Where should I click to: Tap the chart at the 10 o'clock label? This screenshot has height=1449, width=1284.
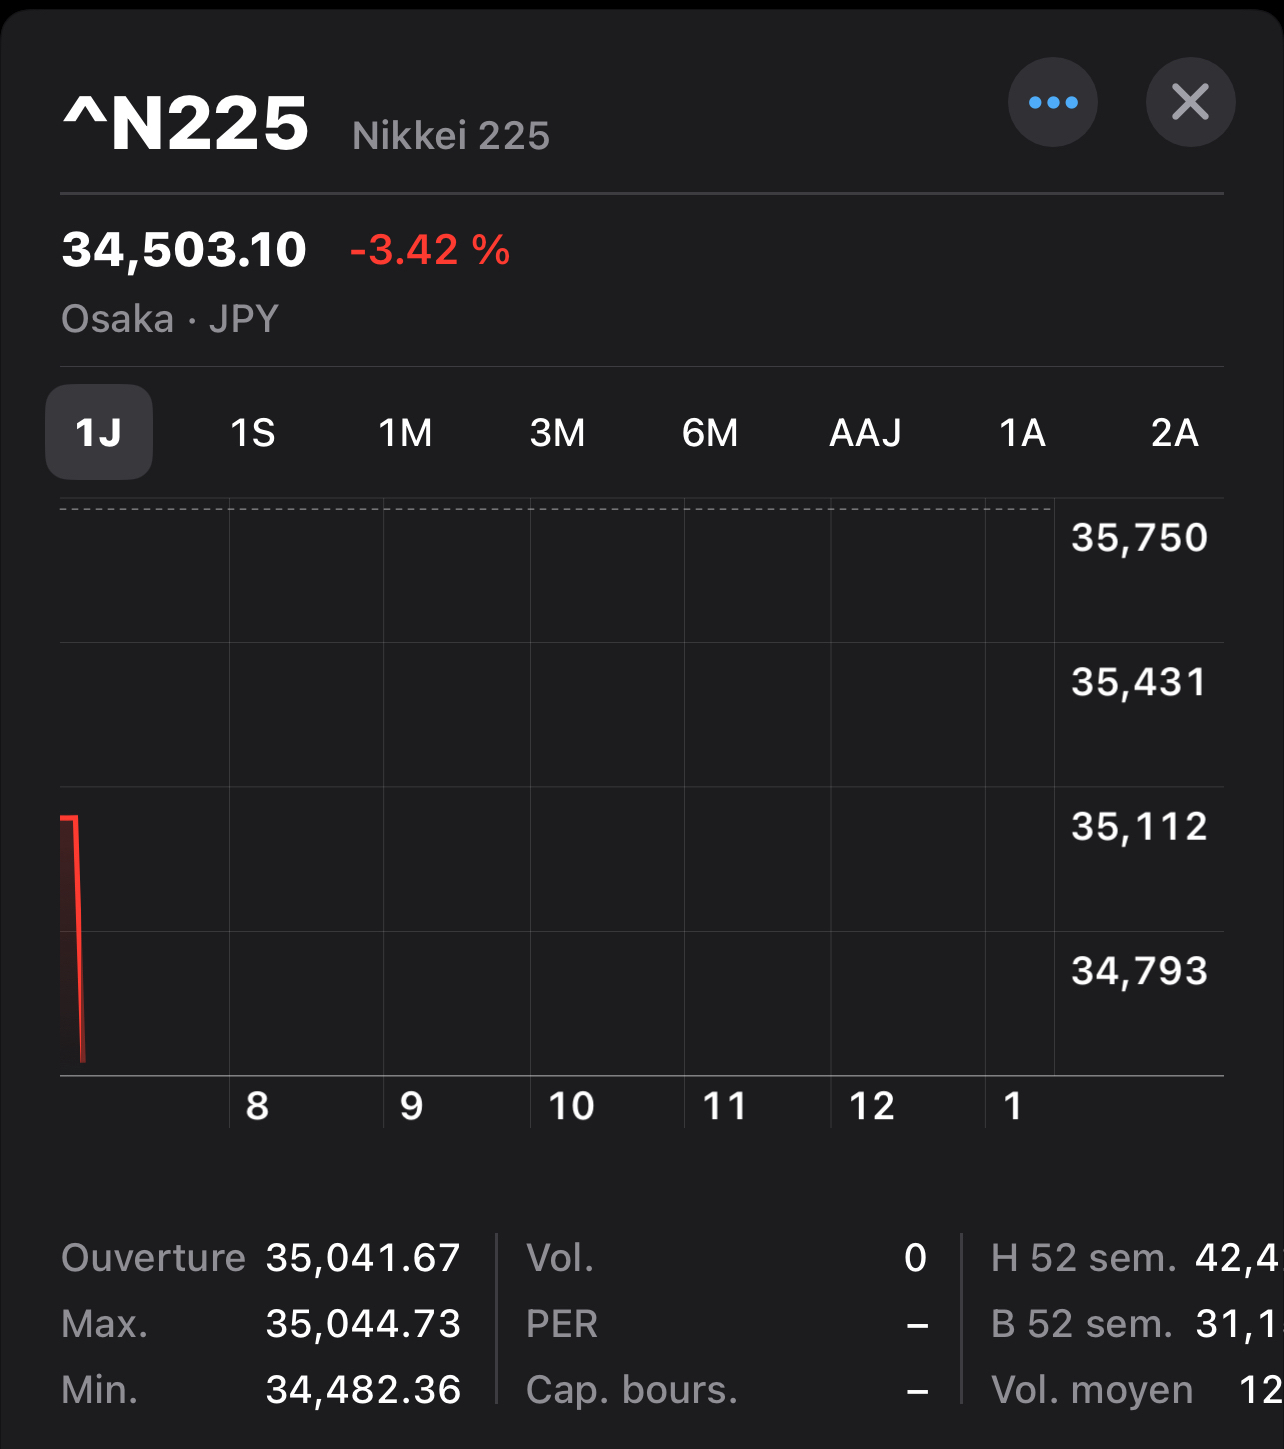[x=571, y=1106]
